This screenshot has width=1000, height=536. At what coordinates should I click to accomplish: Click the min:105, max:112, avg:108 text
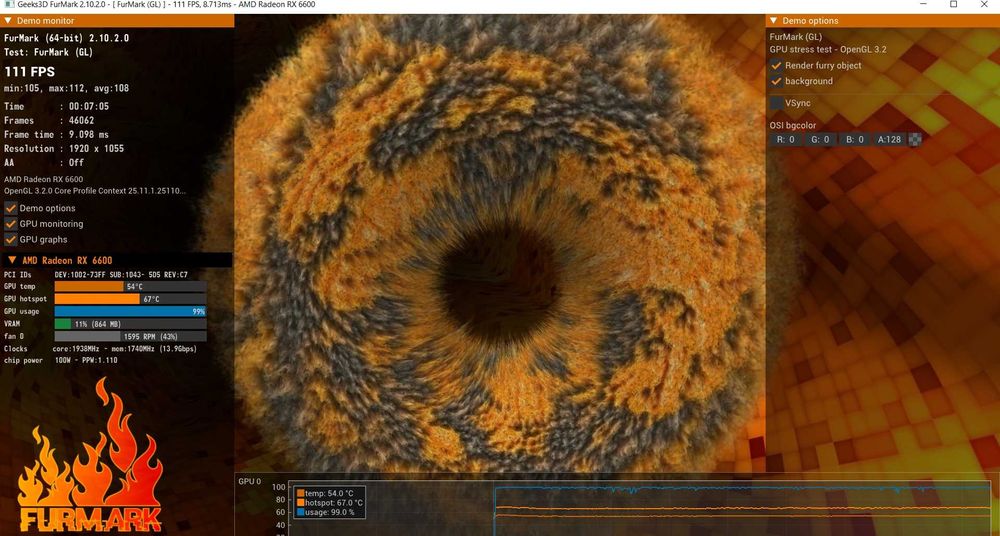coord(66,88)
